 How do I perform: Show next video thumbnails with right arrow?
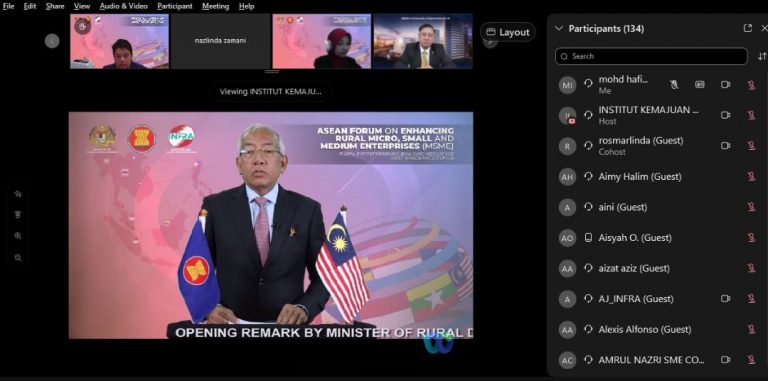(x=490, y=42)
